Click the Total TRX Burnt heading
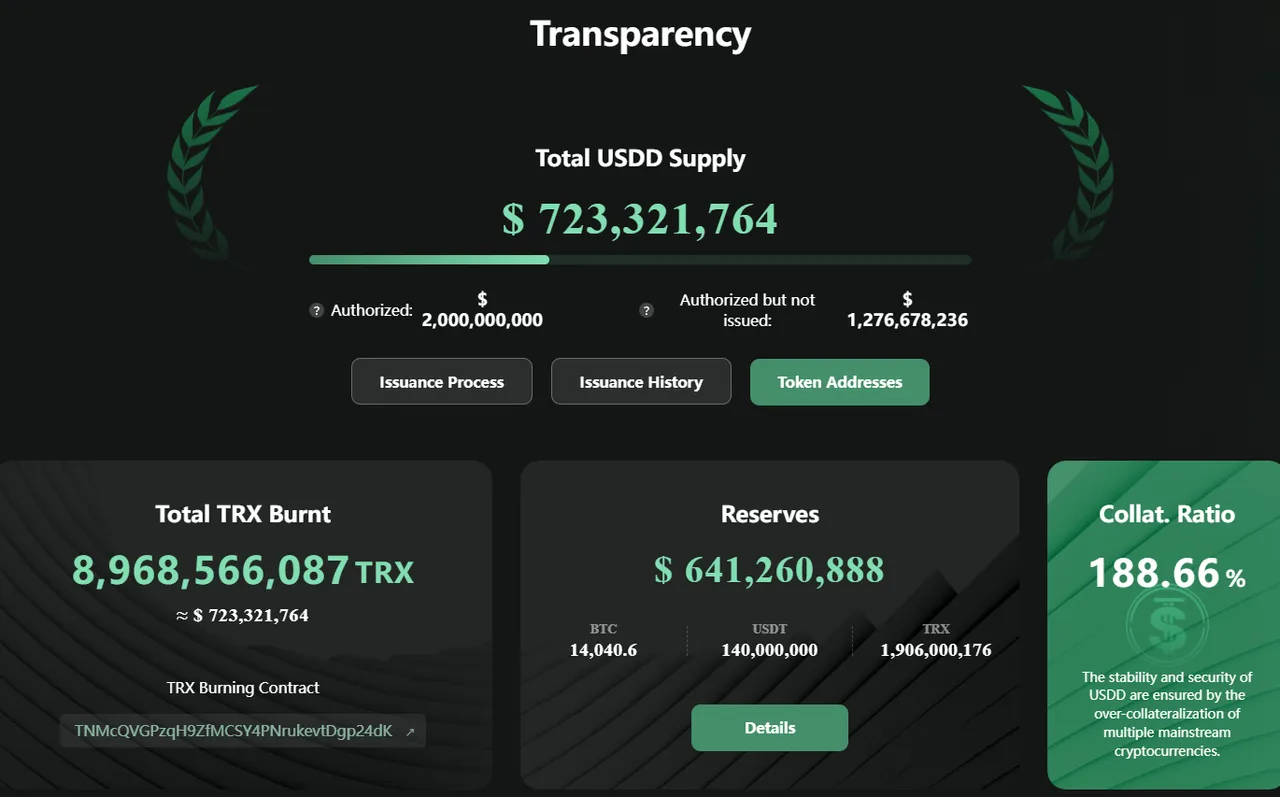Screen dimensions: 1280x797 243,514
